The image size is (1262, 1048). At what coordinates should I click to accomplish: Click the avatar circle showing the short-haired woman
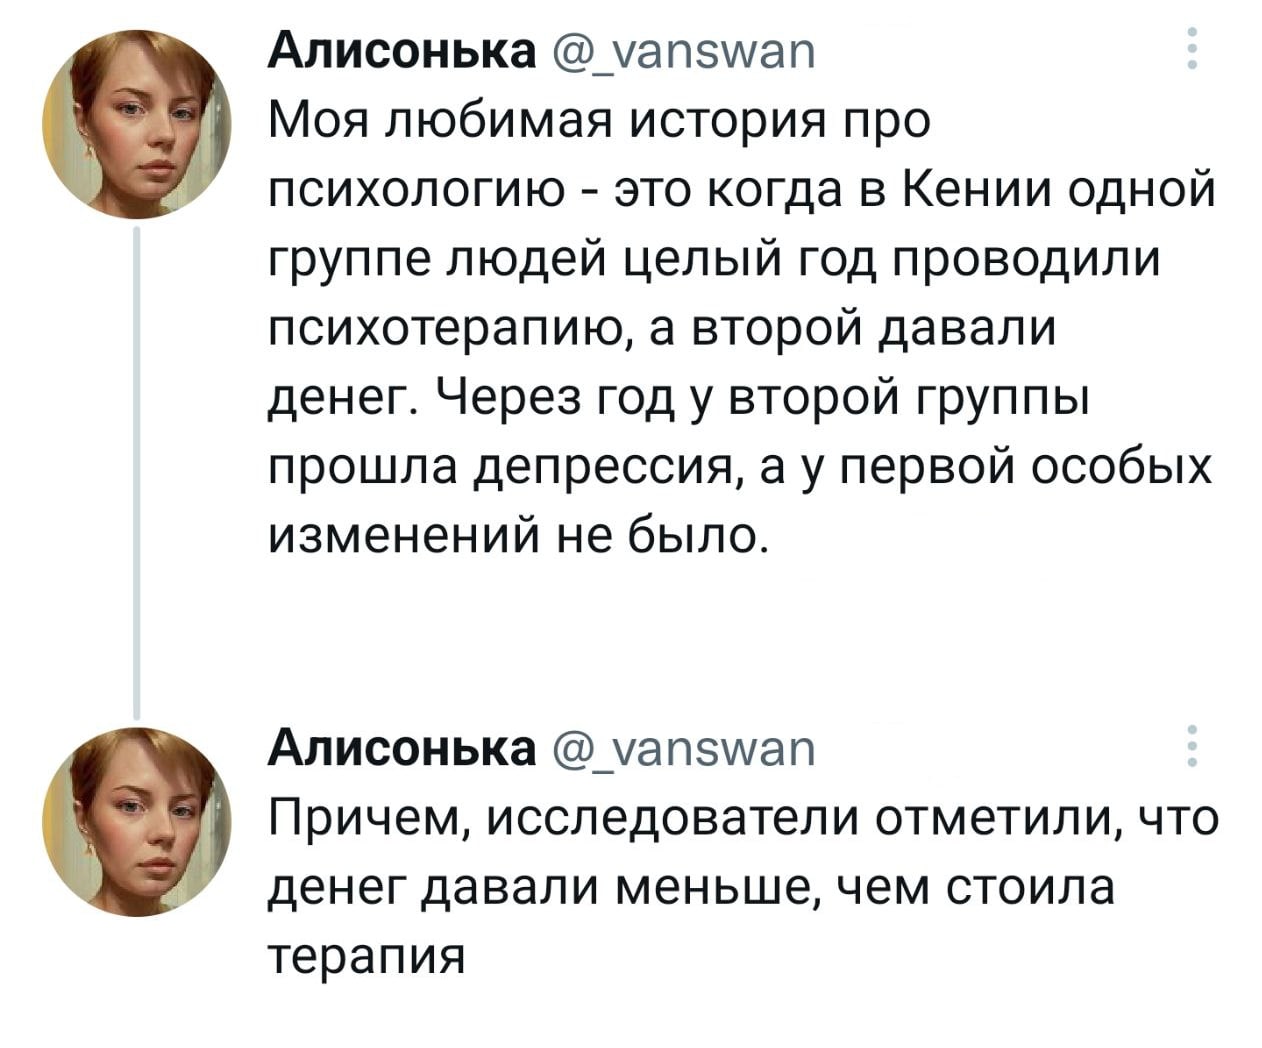pyautogui.click(x=135, y=120)
